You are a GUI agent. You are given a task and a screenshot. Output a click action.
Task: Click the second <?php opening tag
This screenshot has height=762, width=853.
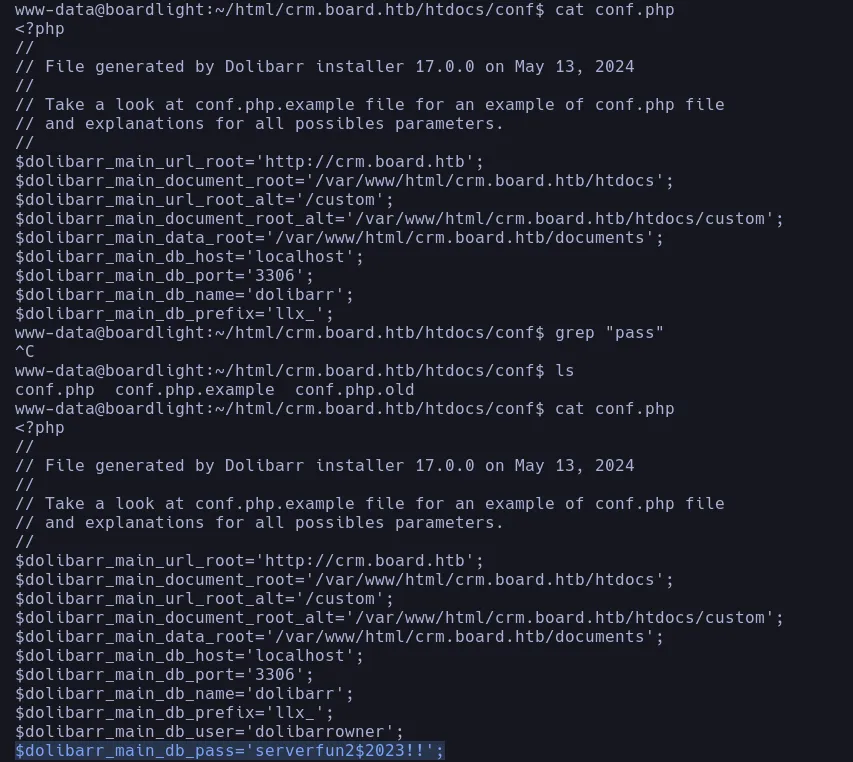[x=40, y=427]
